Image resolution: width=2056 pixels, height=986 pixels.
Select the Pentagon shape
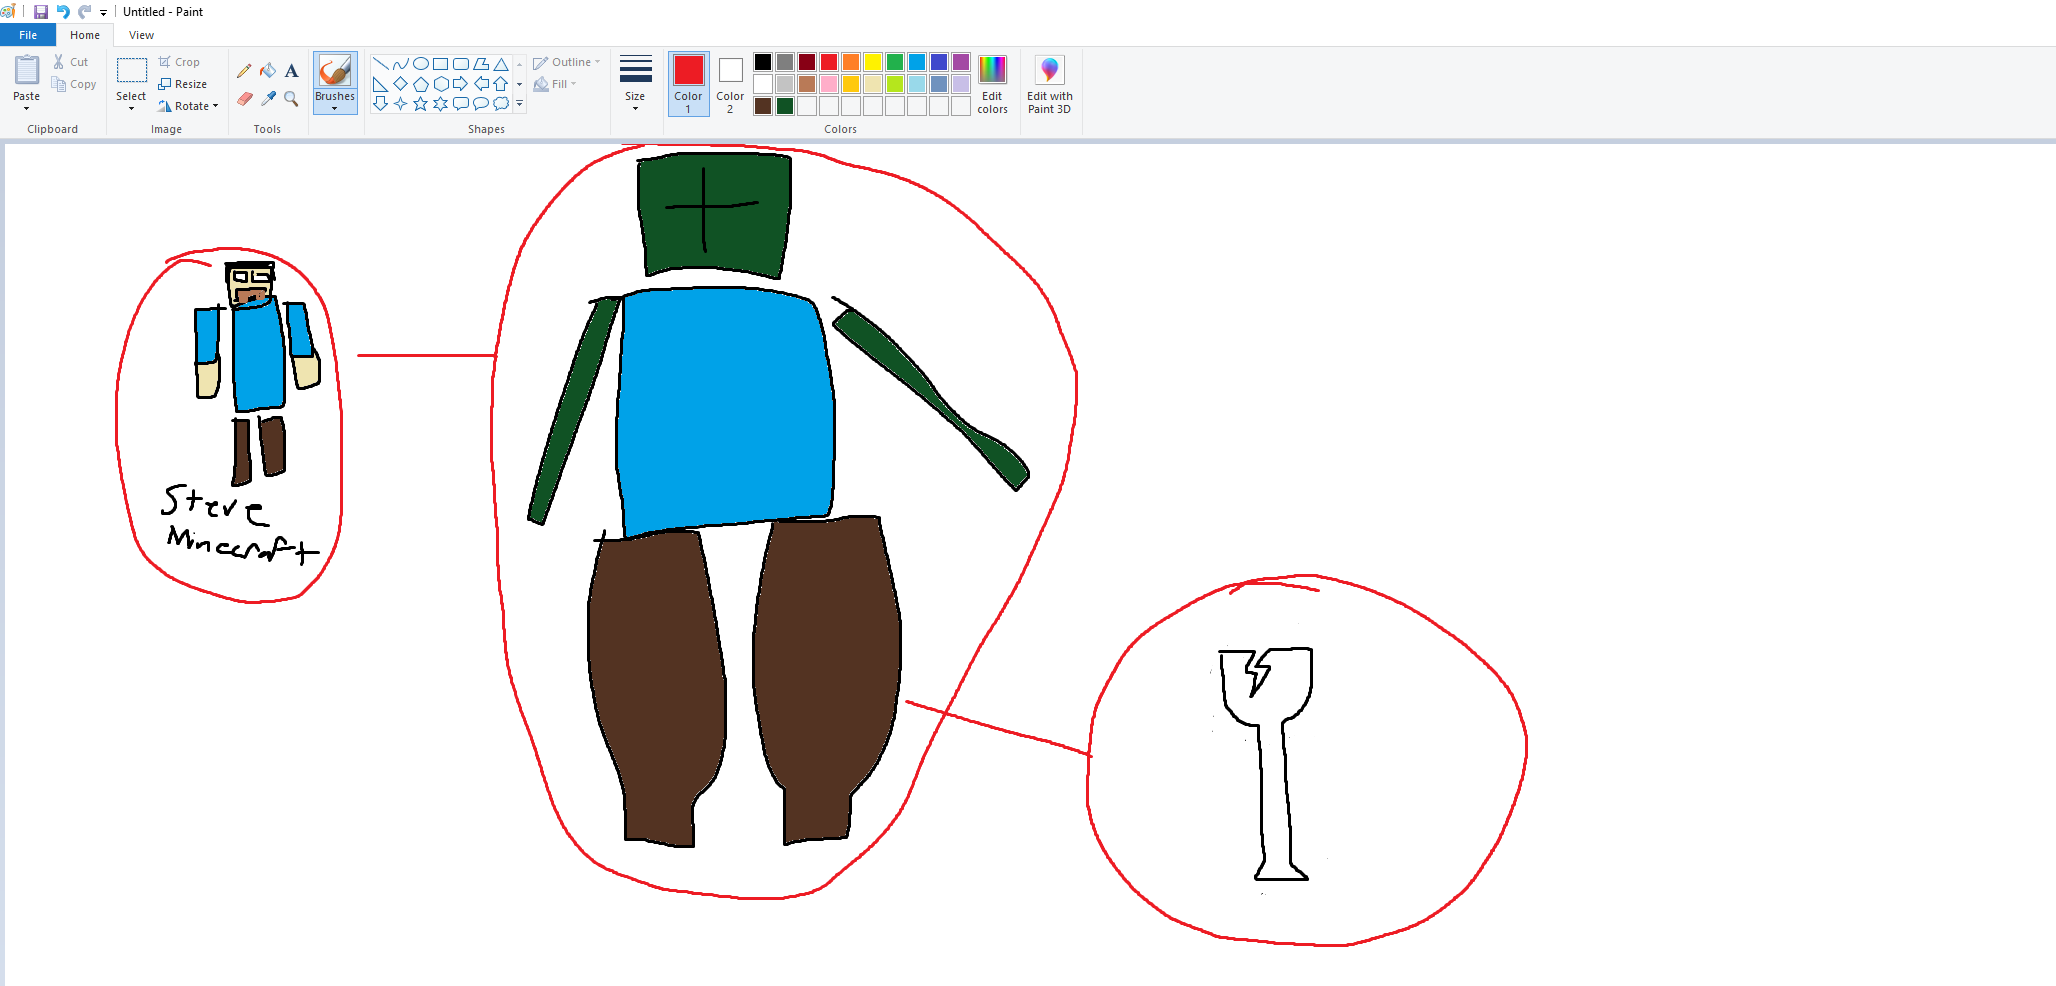420,84
